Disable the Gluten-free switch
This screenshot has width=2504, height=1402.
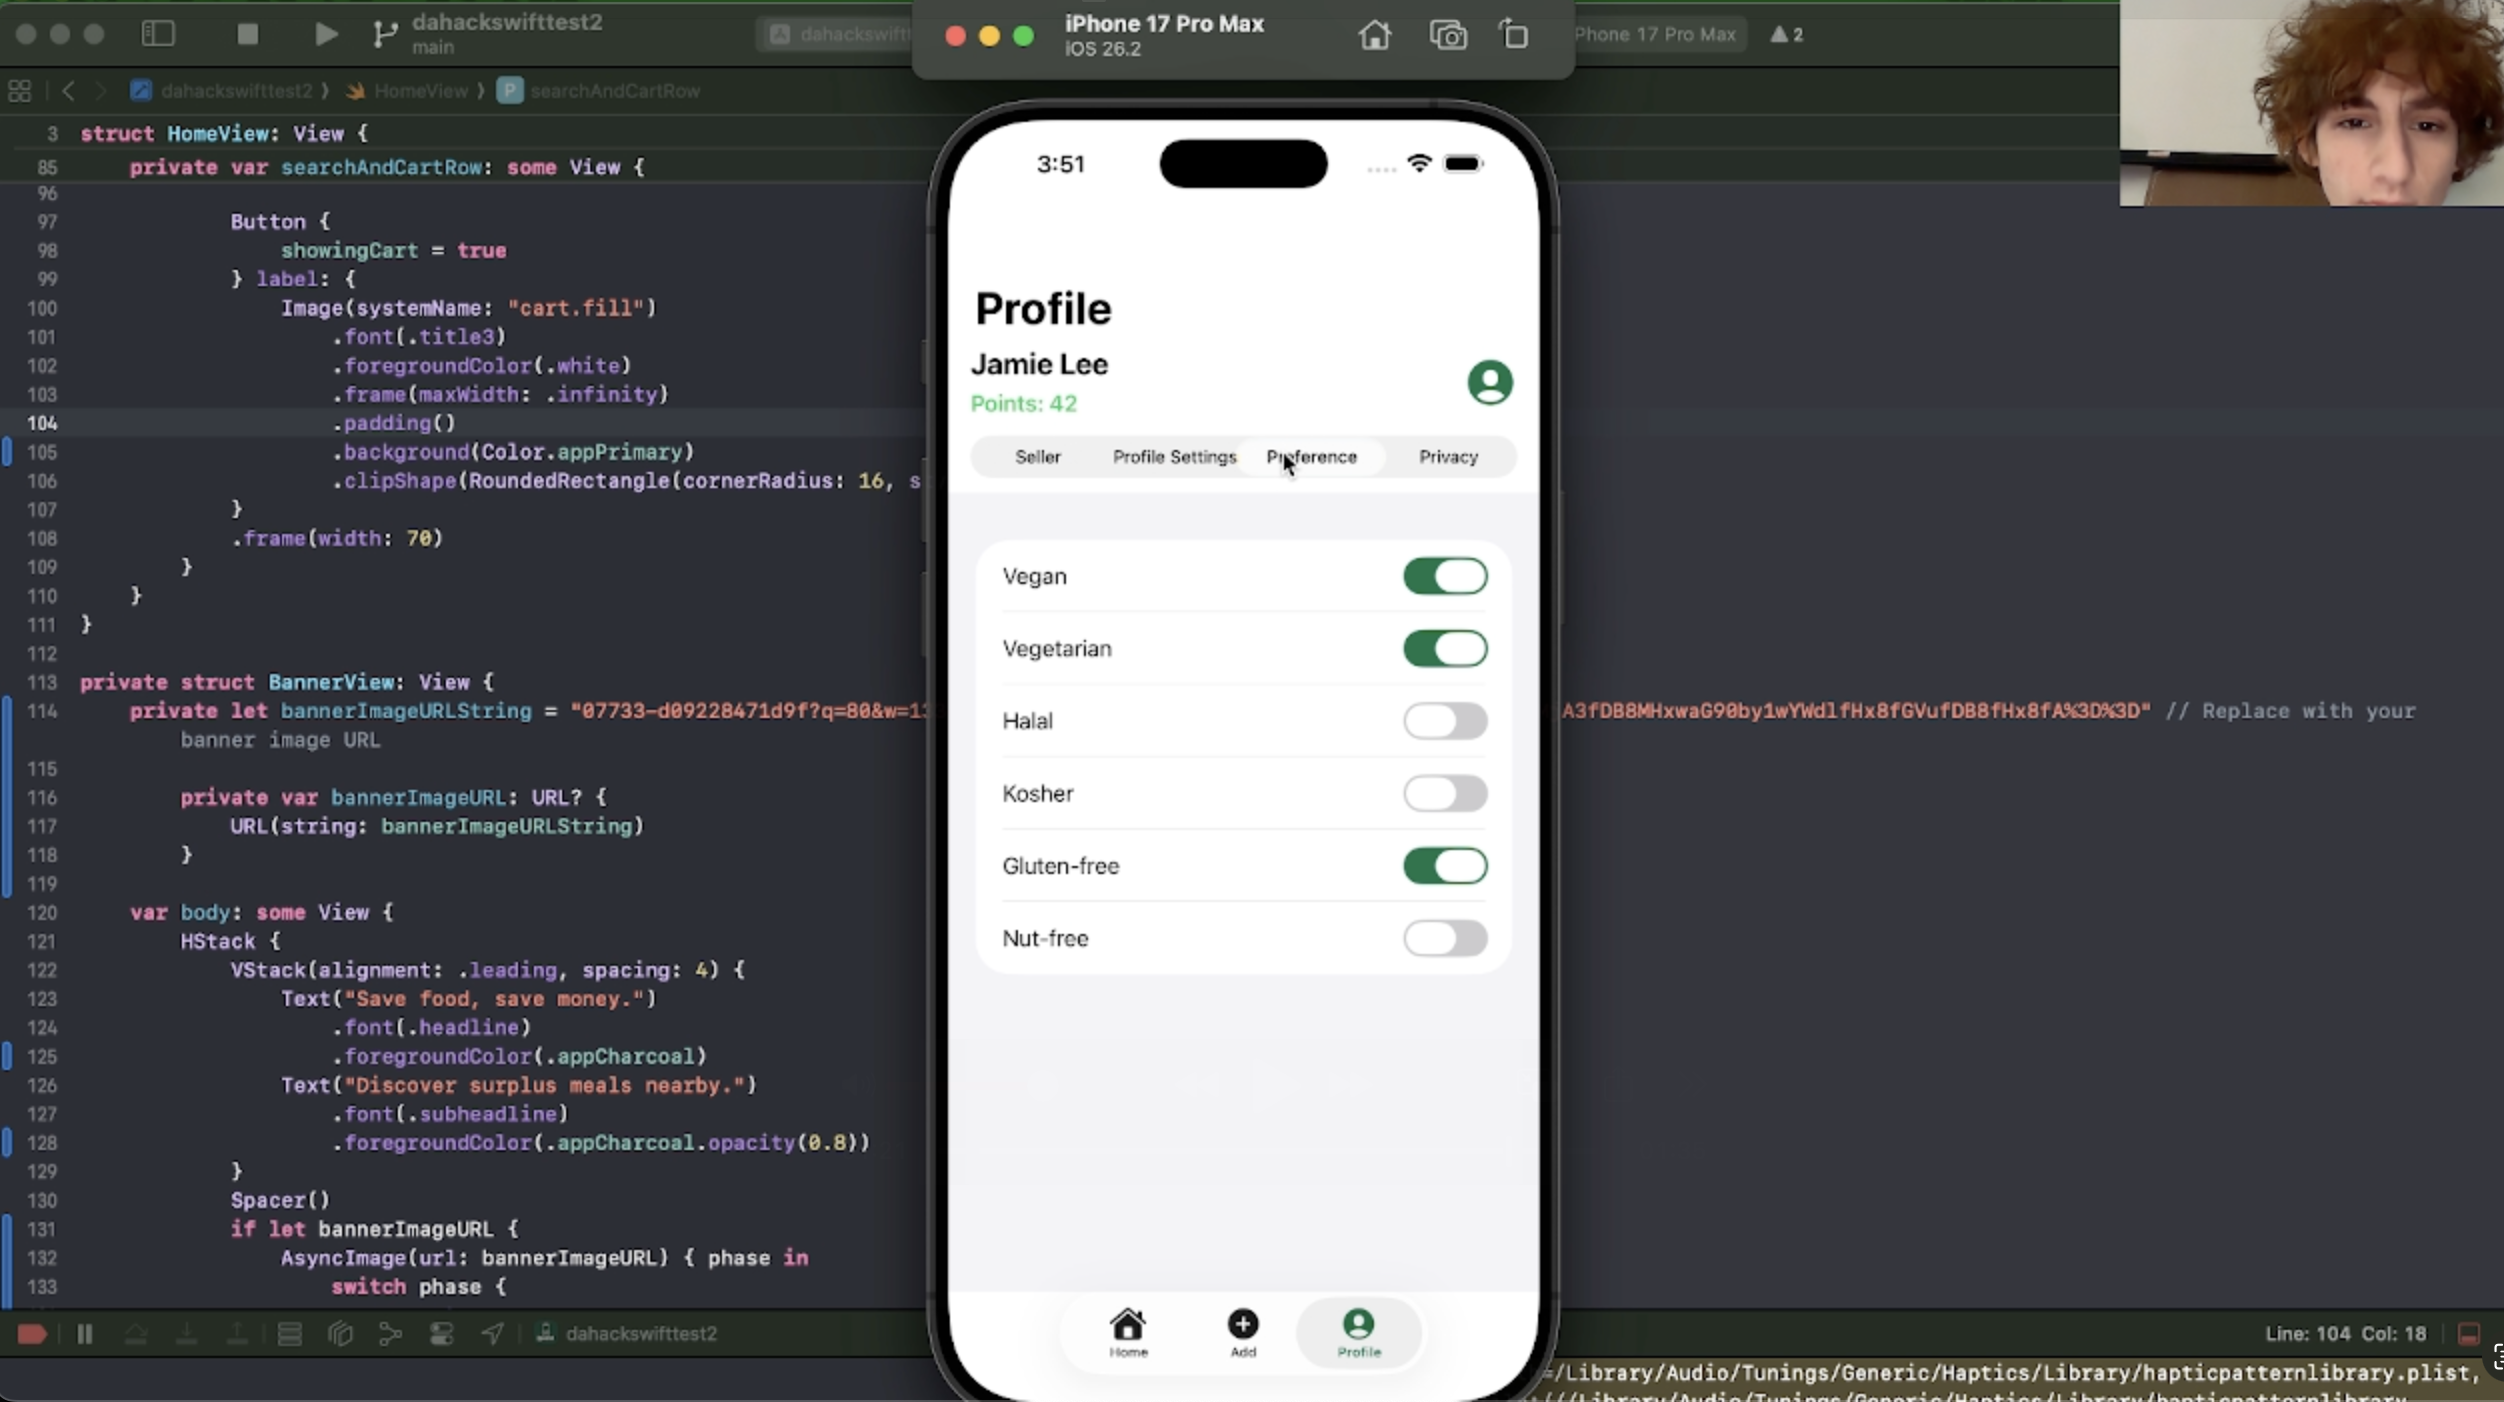pyautogui.click(x=1444, y=866)
